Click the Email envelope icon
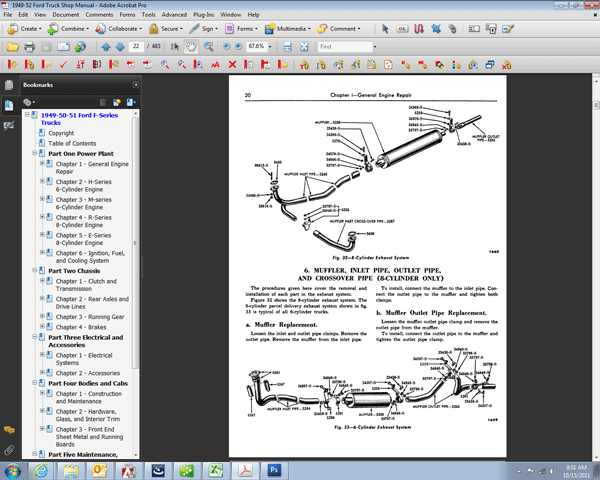600x480 pixels. click(x=63, y=47)
